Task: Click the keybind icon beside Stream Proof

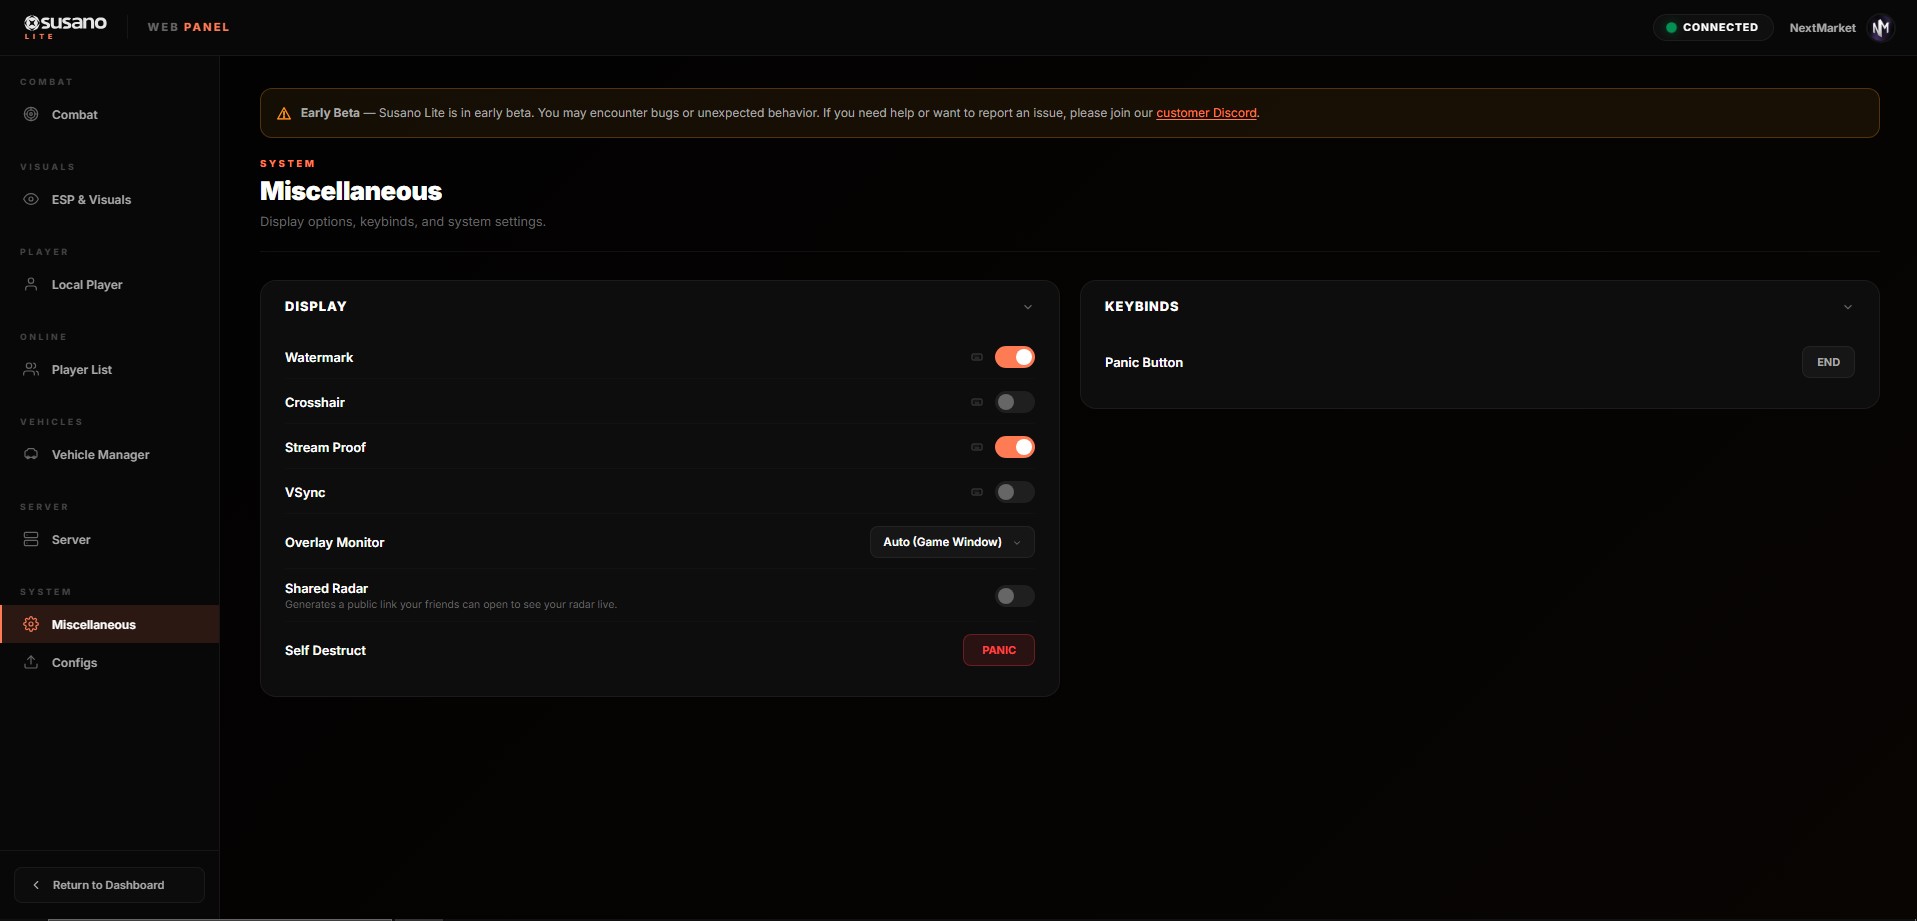Action: (x=977, y=447)
